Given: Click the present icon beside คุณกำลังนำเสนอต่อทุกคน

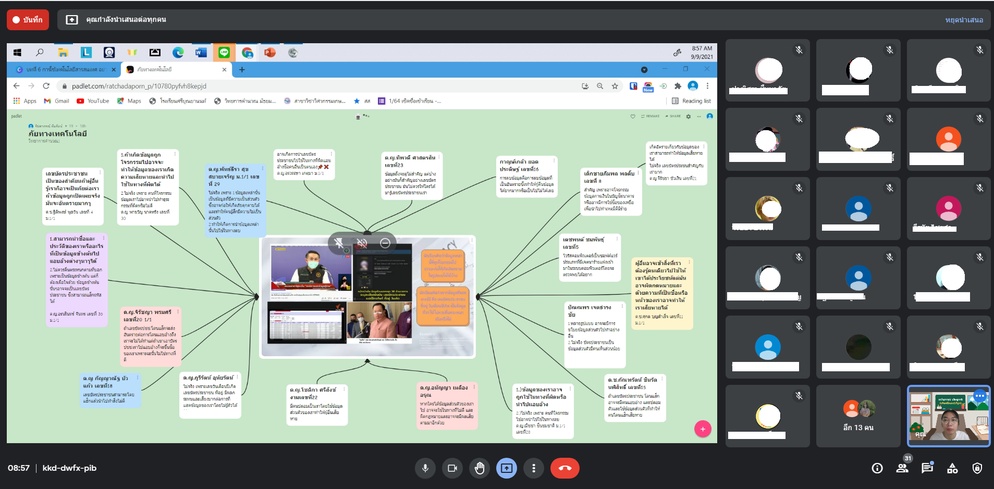Looking at the screenshot, I should pos(72,20).
